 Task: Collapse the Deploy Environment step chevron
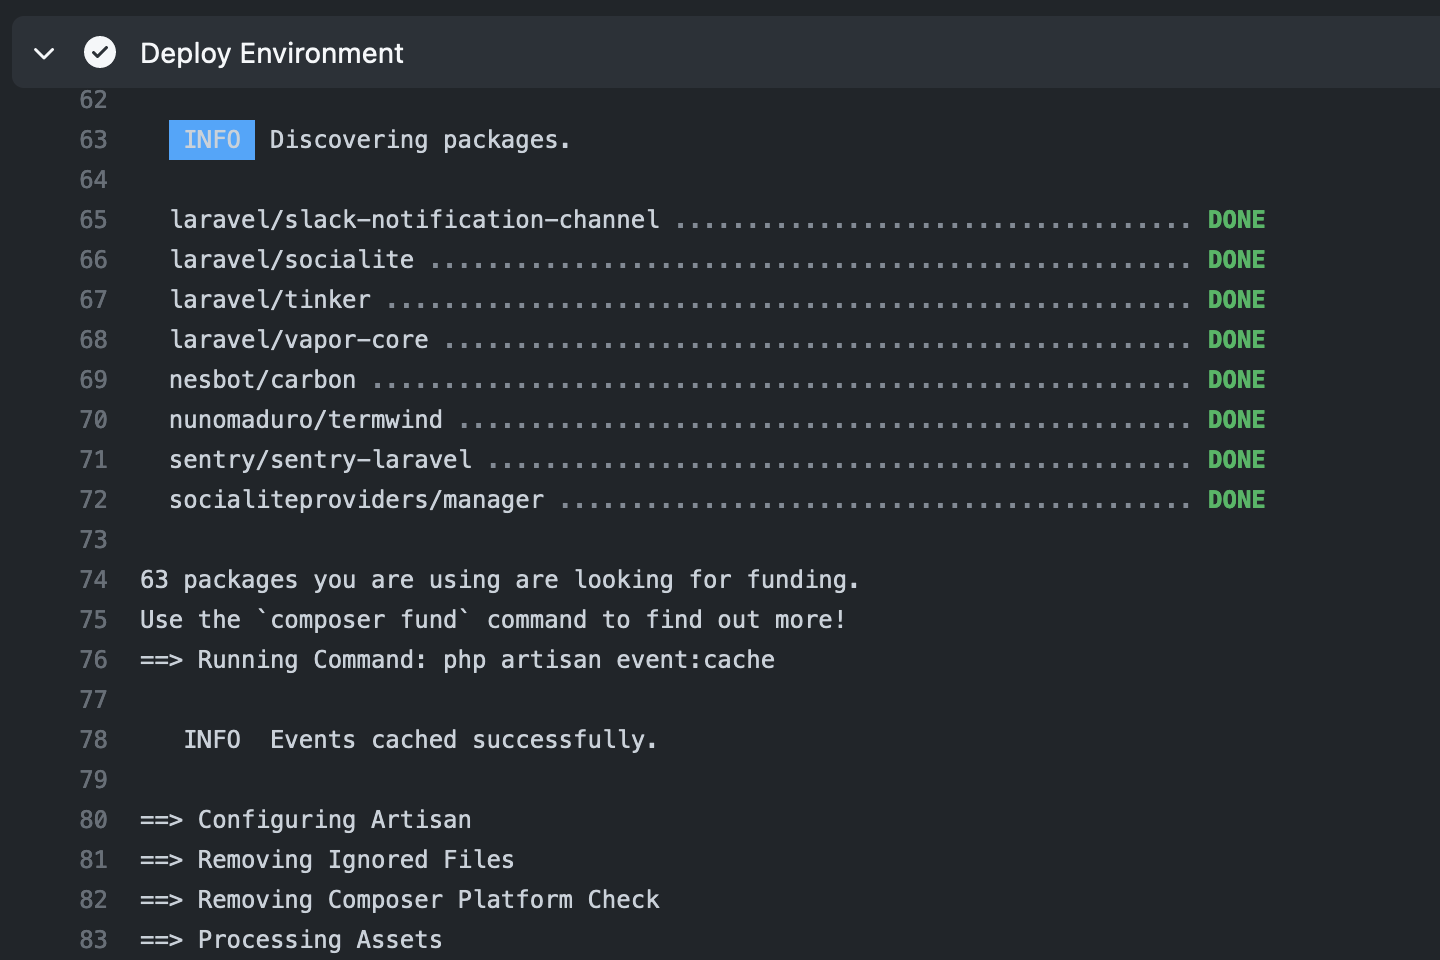point(44,53)
